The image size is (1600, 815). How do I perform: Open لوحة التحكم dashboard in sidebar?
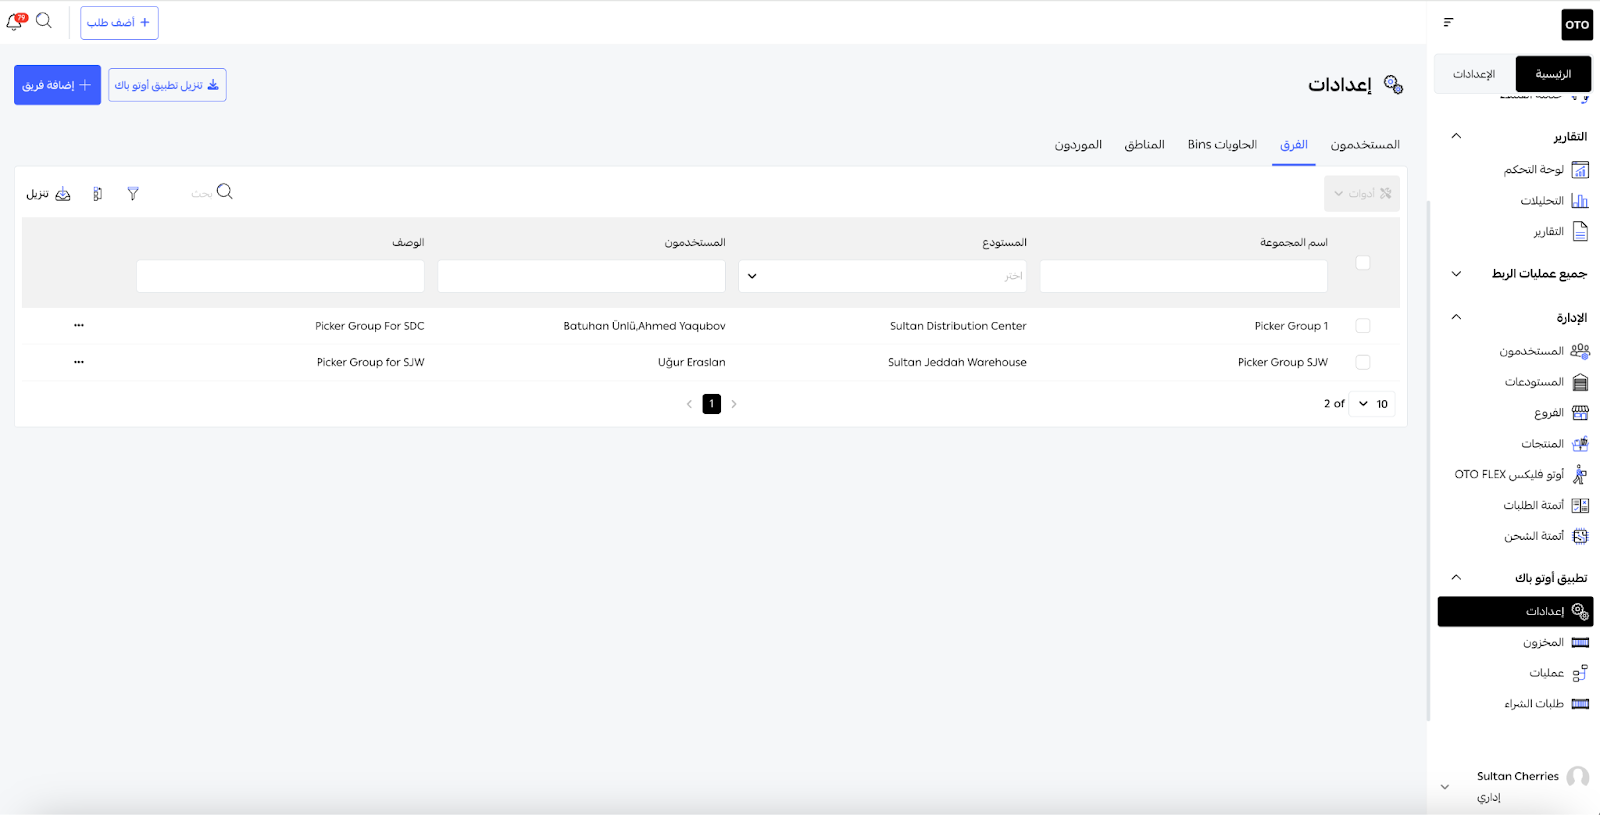tap(1546, 170)
